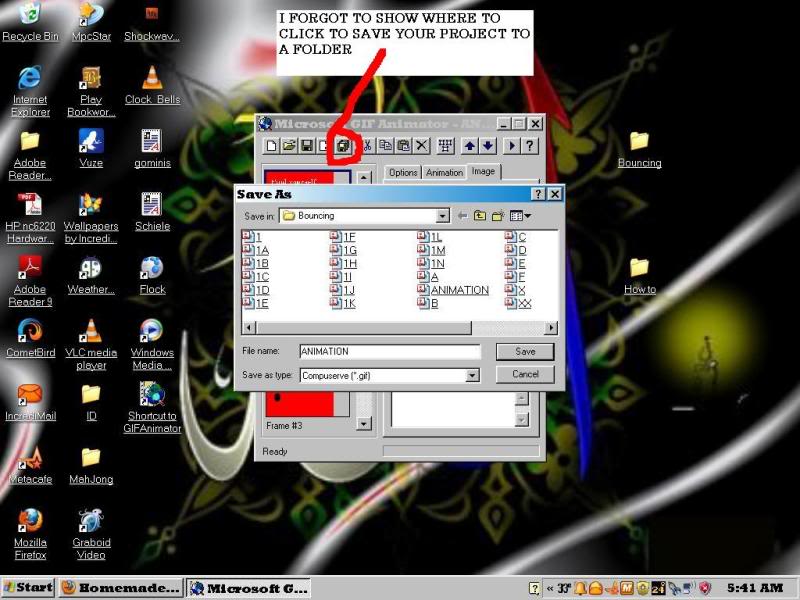Select file 1J in the list
The height and width of the screenshot is (600, 800).
342,290
